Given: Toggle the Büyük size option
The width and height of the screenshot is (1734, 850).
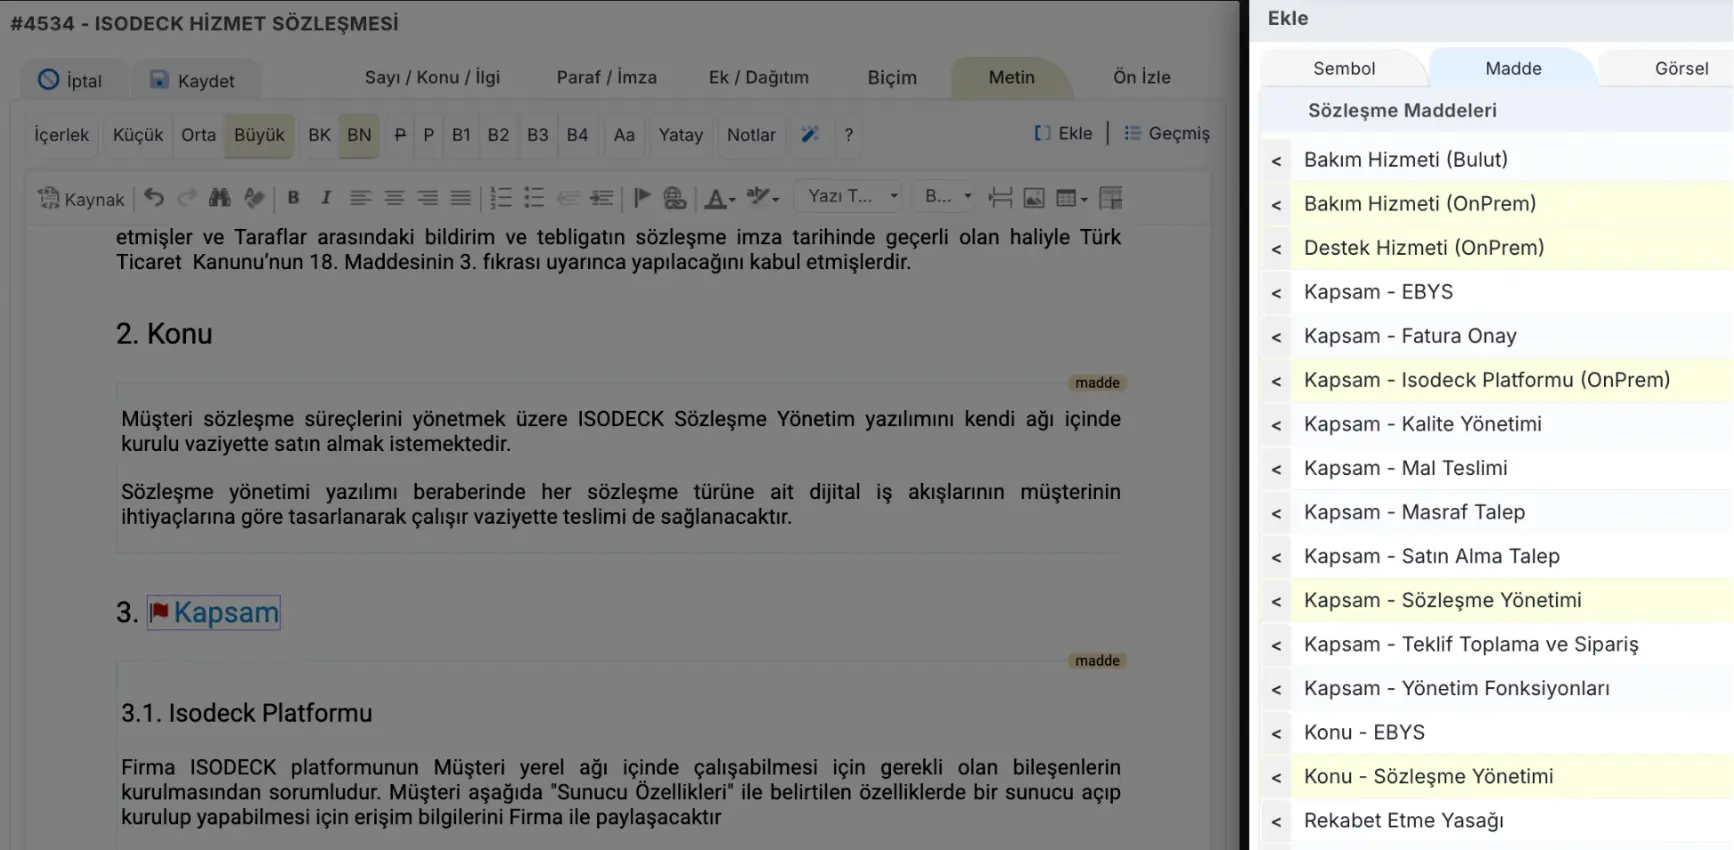Looking at the screenshot, I should (259, 135).
